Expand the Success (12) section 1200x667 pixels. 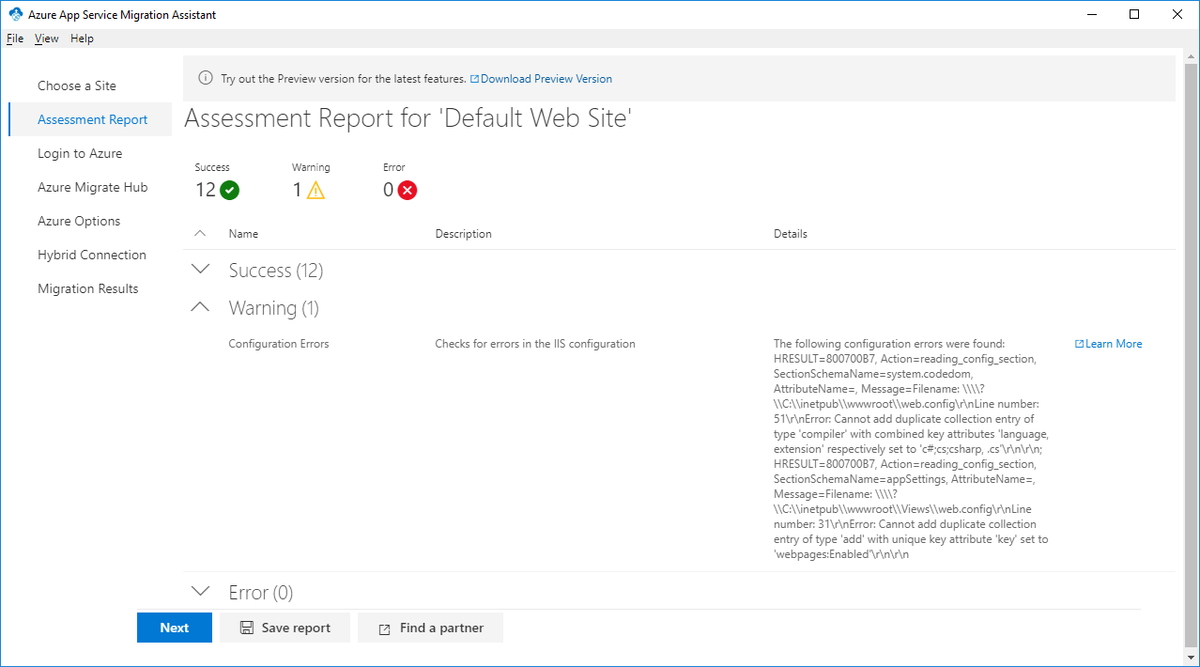(200, 270)
